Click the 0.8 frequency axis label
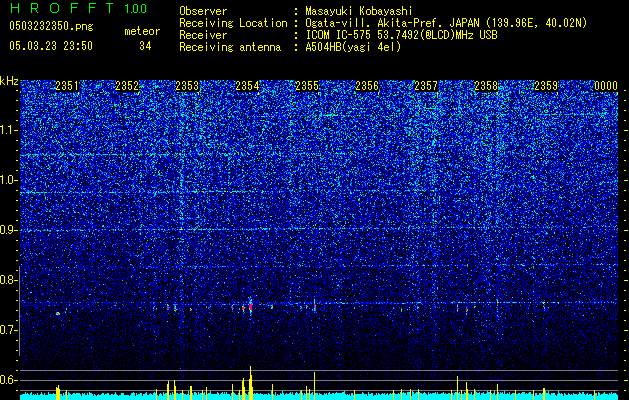The width and height of the screenshot is (629, 400). pos(9,280)
